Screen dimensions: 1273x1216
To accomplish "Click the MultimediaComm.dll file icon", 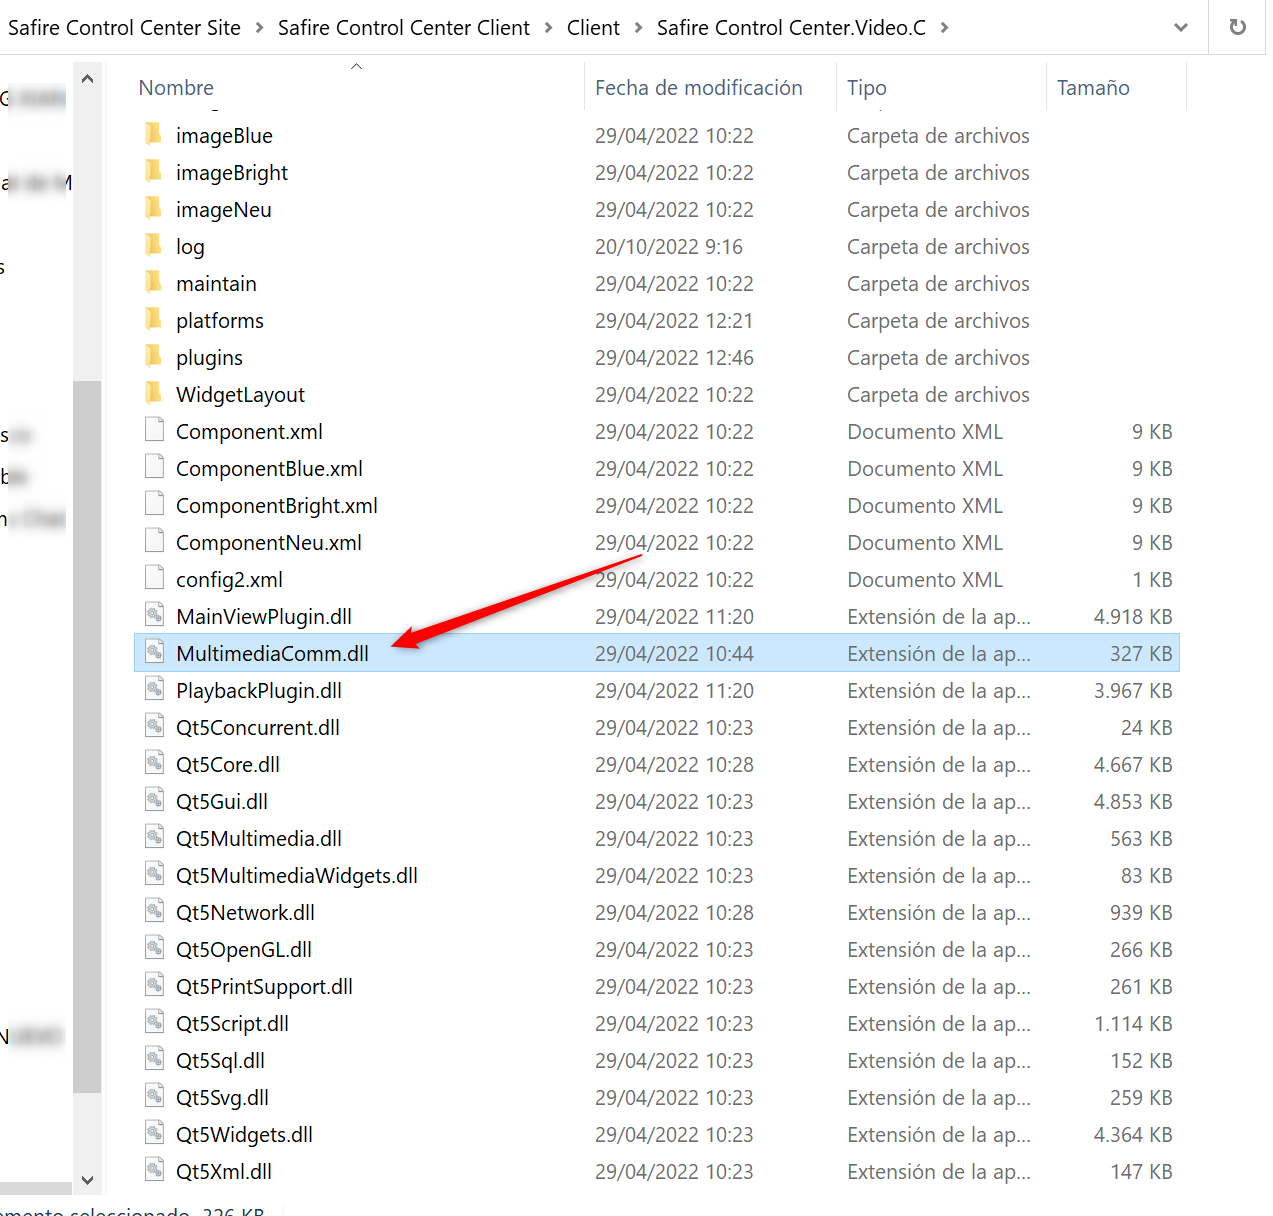I will click(154, 652).
